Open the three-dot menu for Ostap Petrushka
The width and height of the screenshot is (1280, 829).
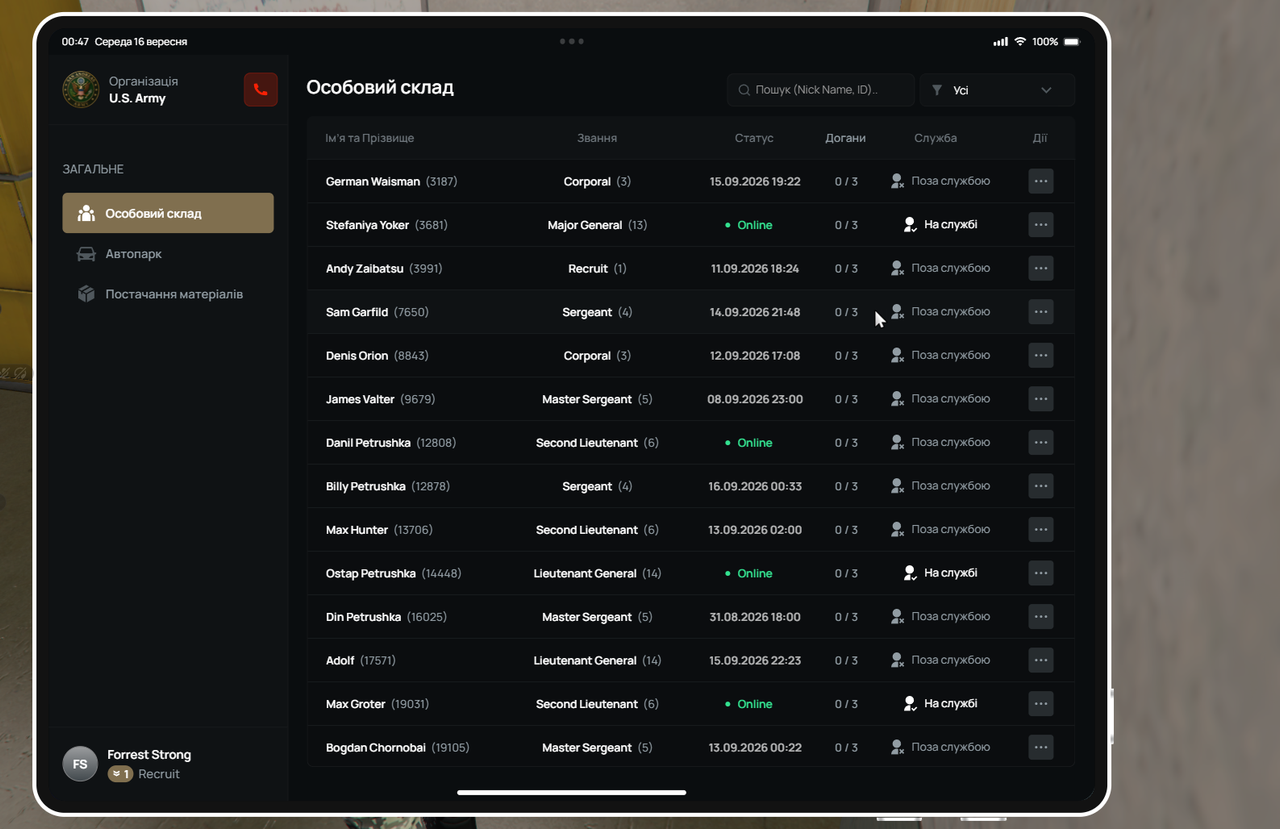(x=1041, y=573)
